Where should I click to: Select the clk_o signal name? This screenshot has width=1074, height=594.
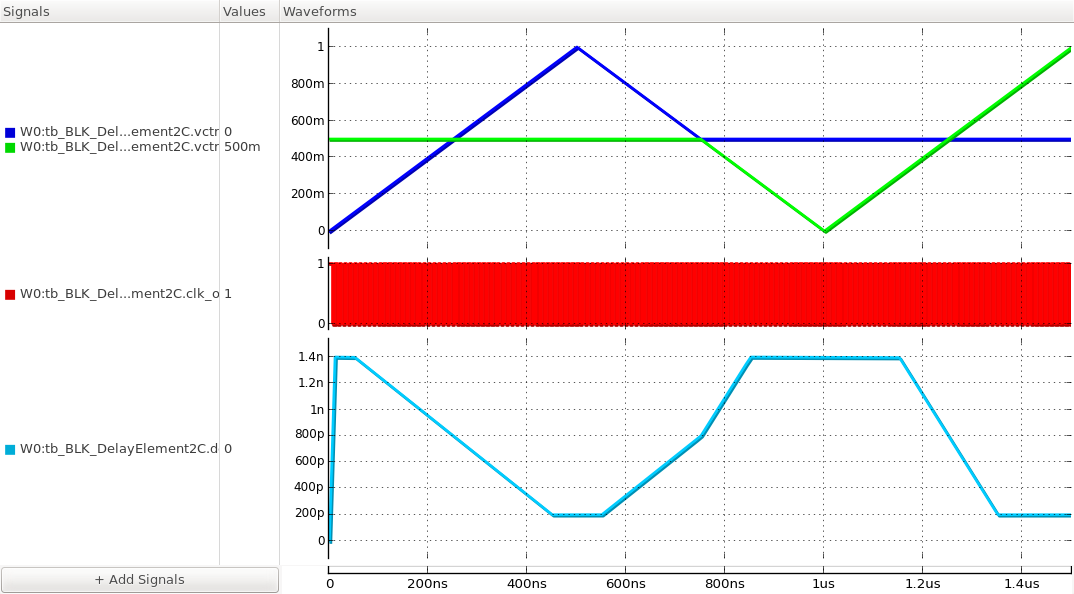(x=116, y=295)
